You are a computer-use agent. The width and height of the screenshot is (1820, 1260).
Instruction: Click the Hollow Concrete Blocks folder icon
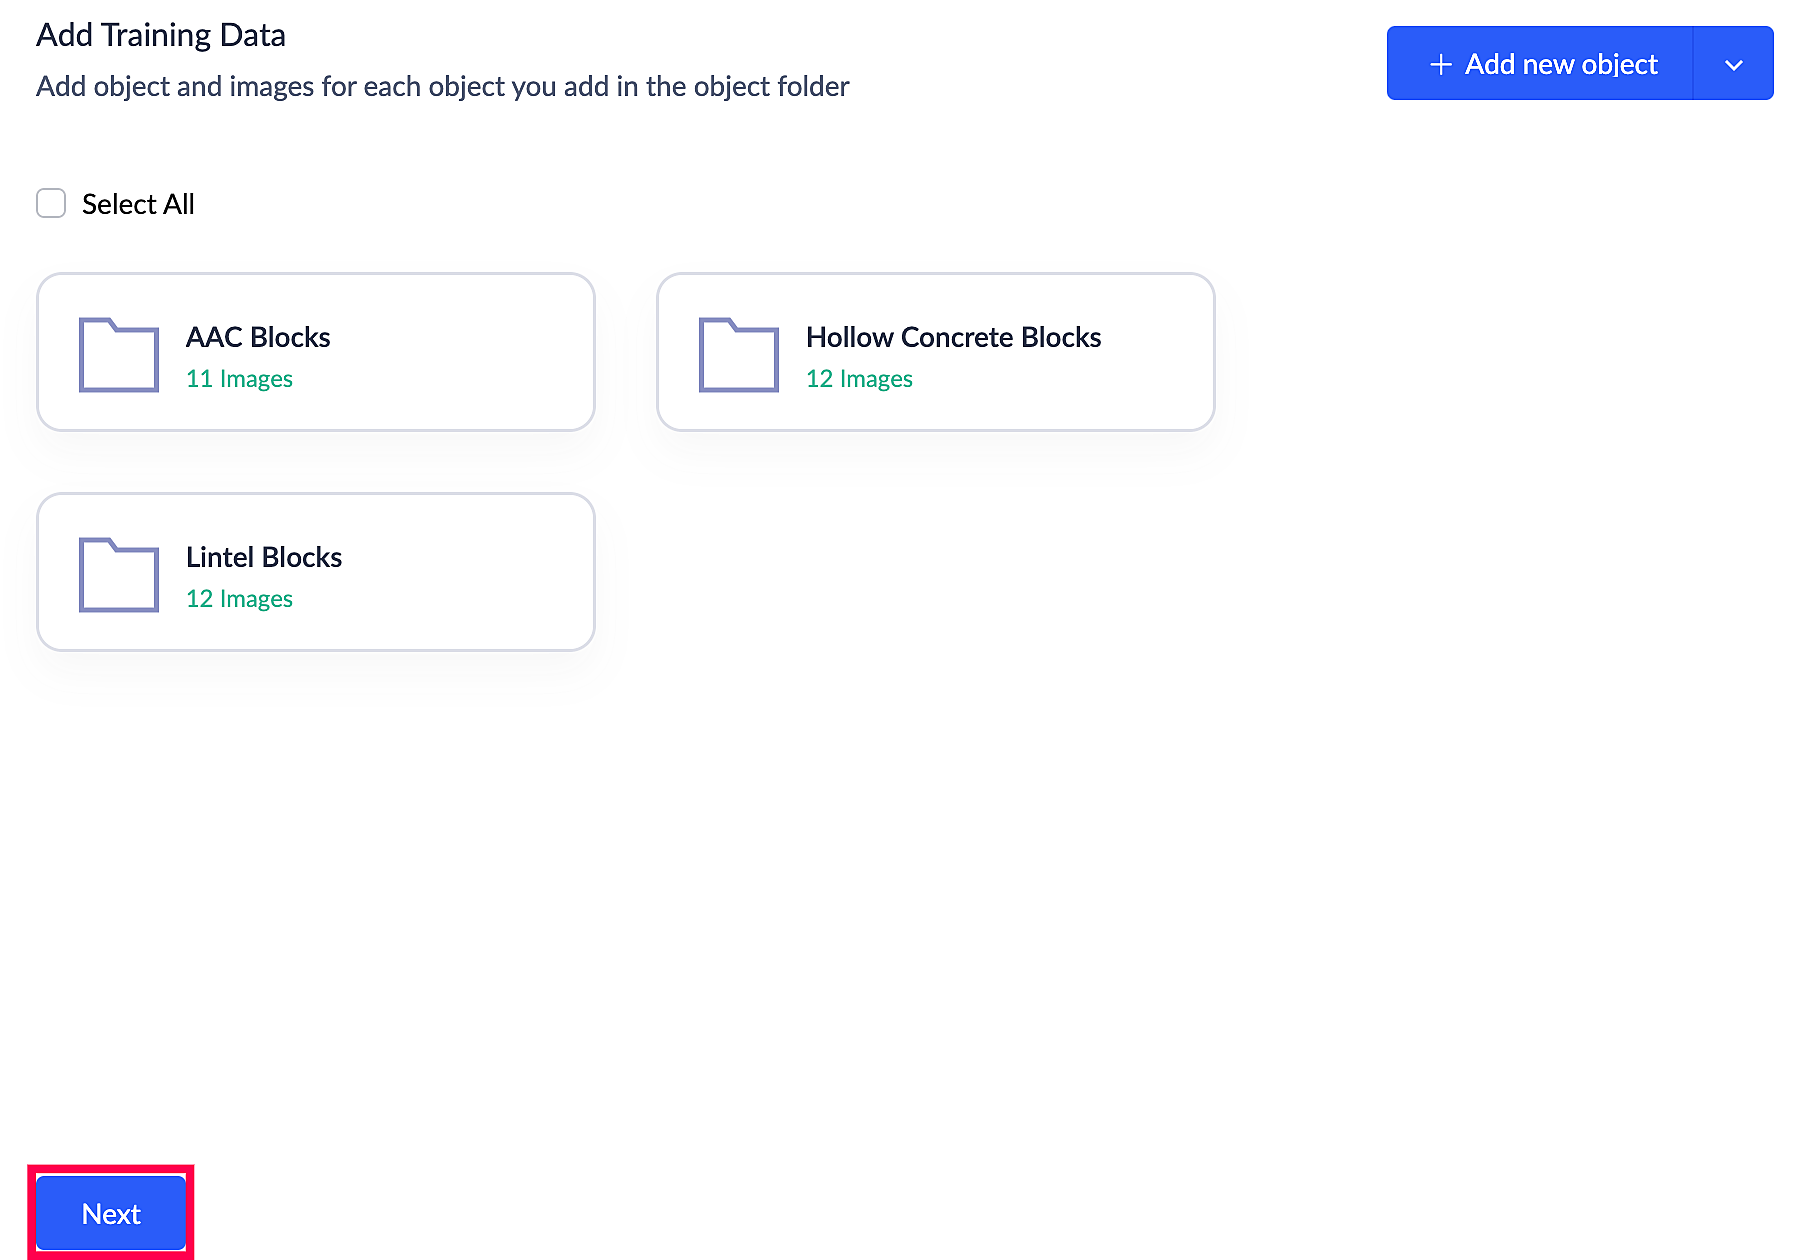coord(739,355)
